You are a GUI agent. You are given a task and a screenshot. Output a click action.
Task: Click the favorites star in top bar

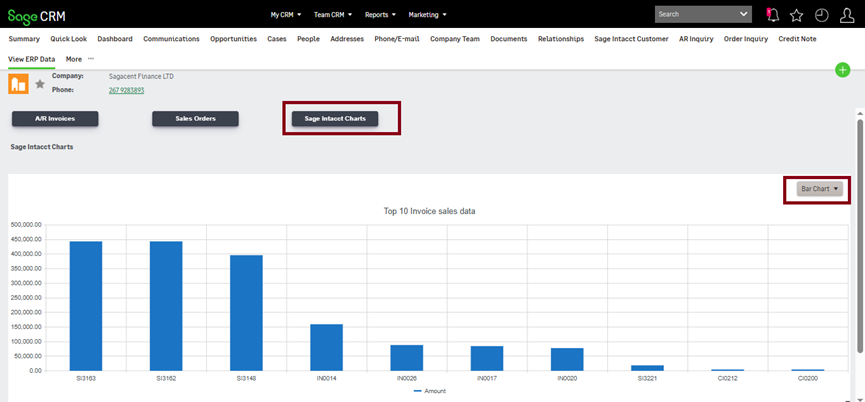click(796, 15)
